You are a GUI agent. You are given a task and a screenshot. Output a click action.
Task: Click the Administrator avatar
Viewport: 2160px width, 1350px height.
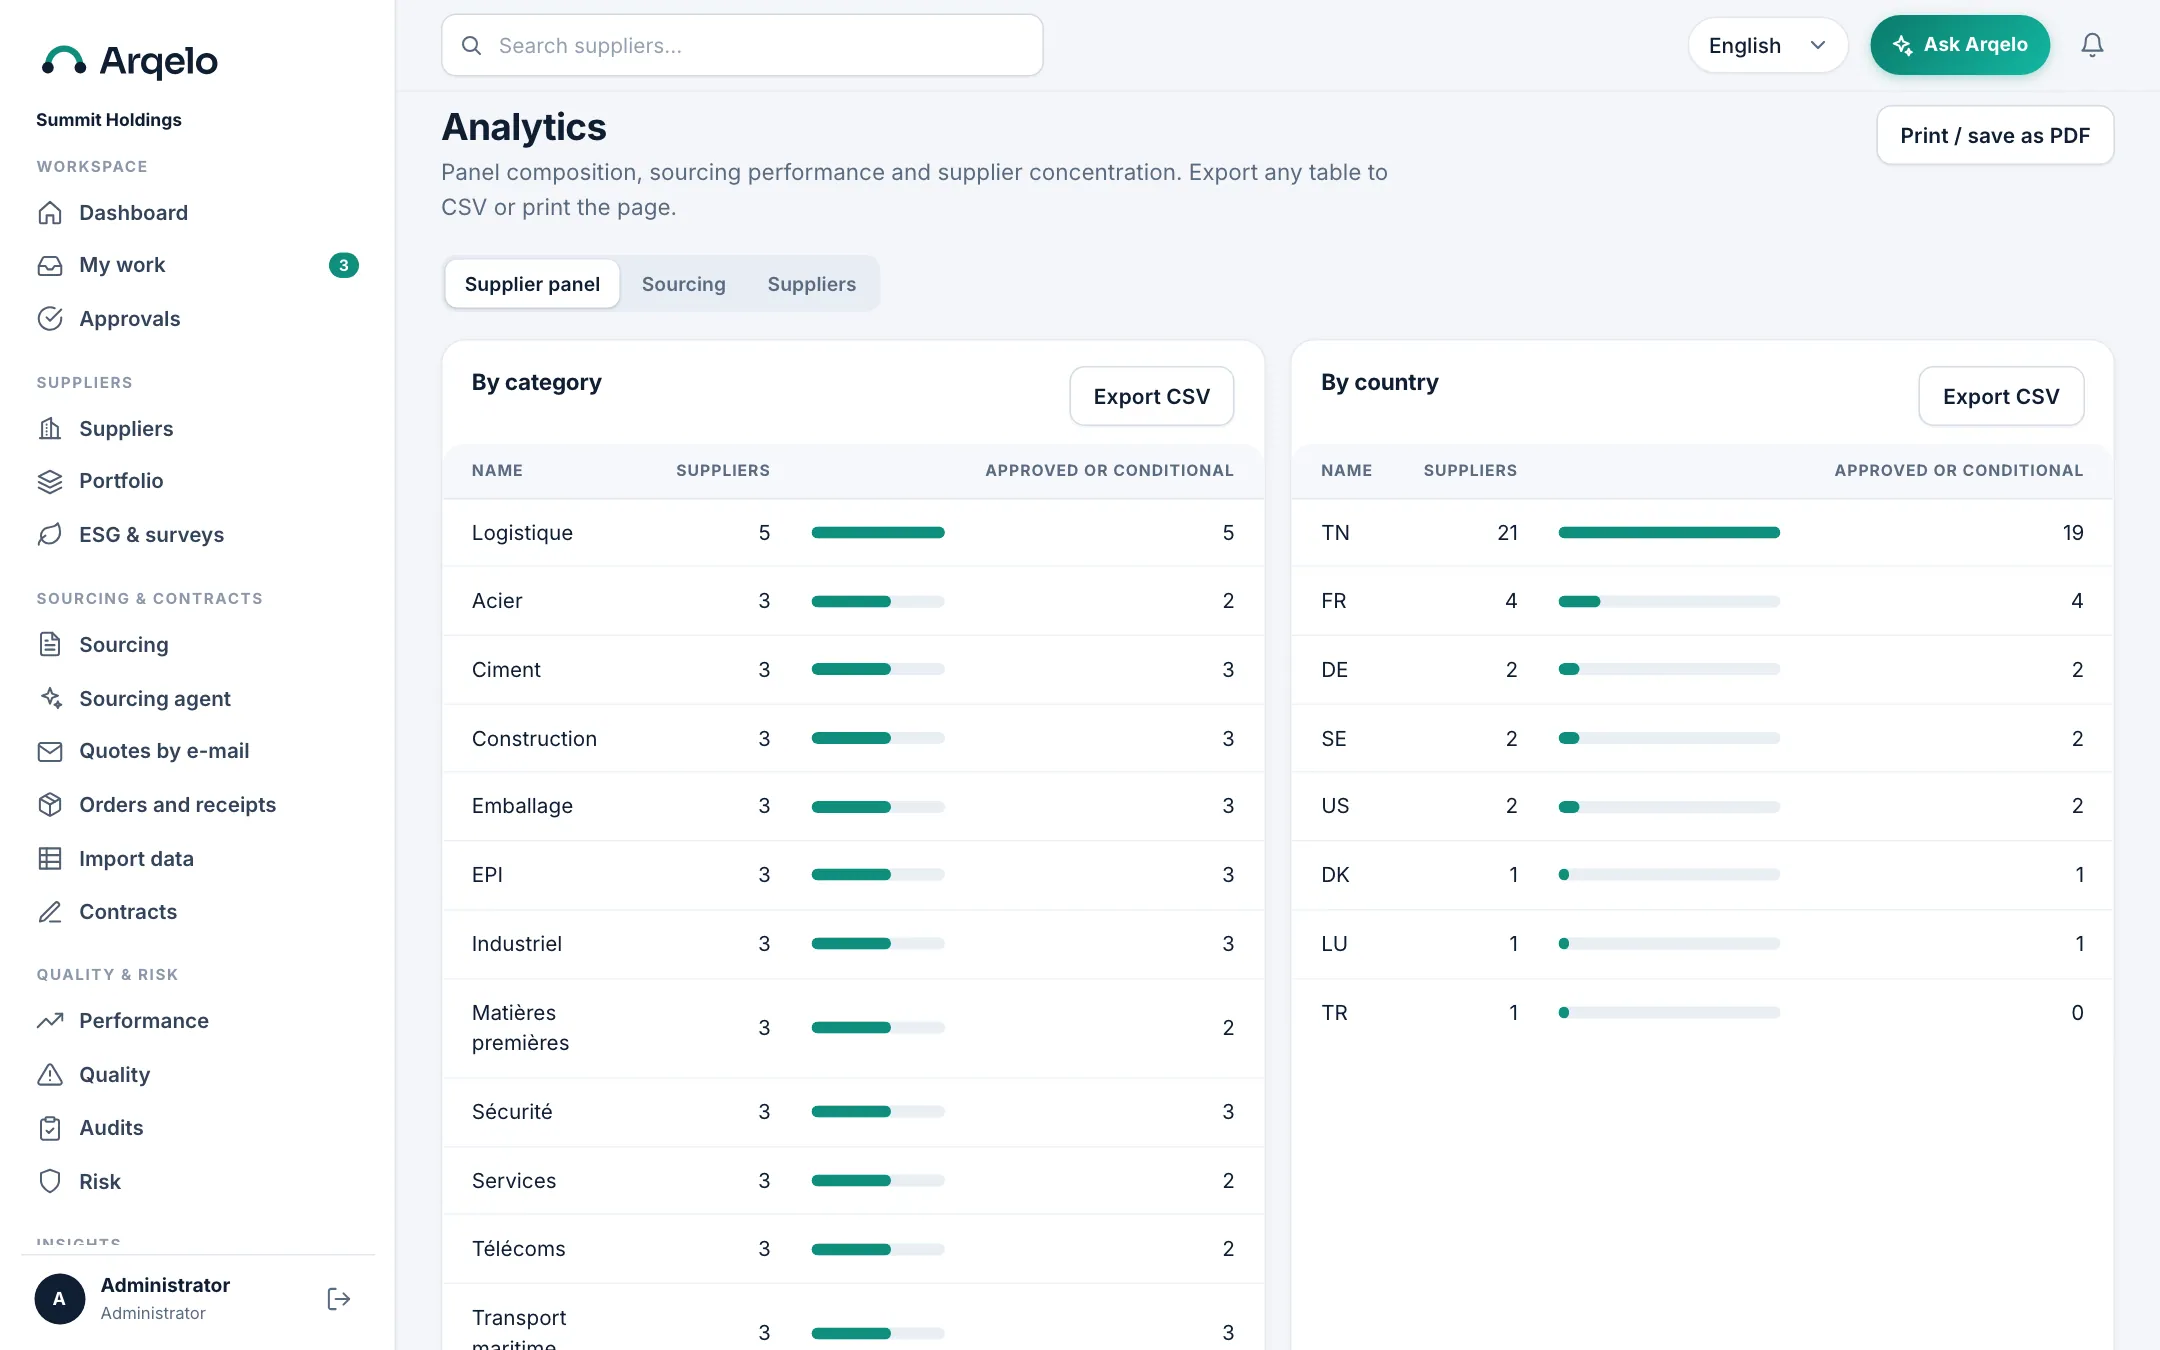click(x=60, y=1299)
